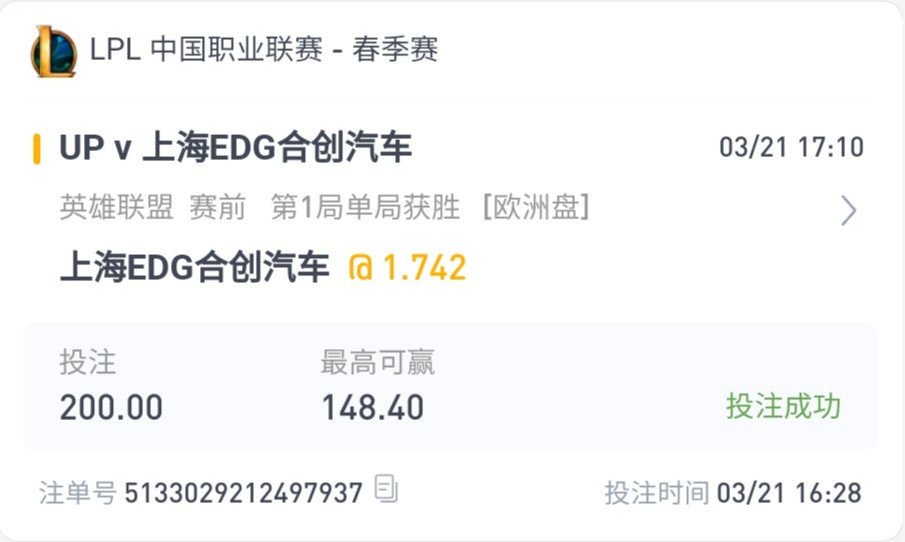Click the match time 03/21 17:10
Screen dimensions: 905x542
tap(791, 147)
